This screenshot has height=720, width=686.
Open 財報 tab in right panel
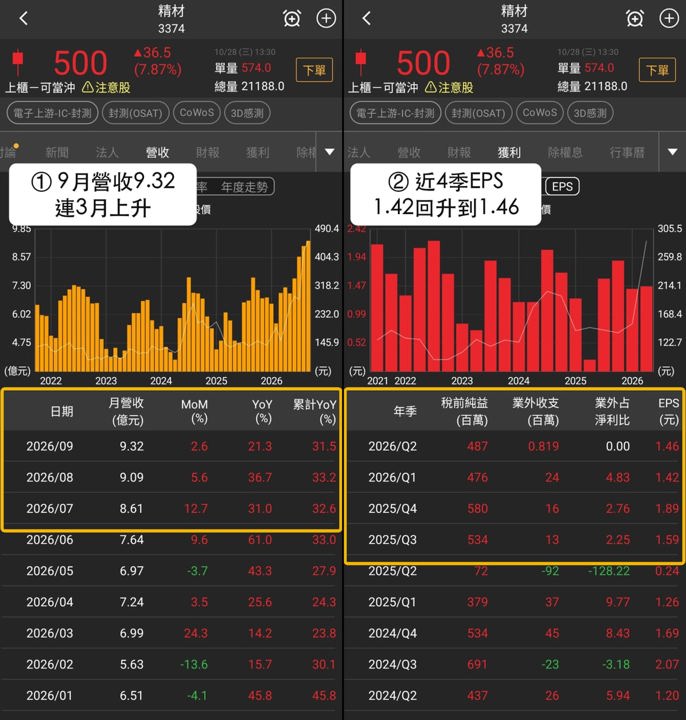459,152
